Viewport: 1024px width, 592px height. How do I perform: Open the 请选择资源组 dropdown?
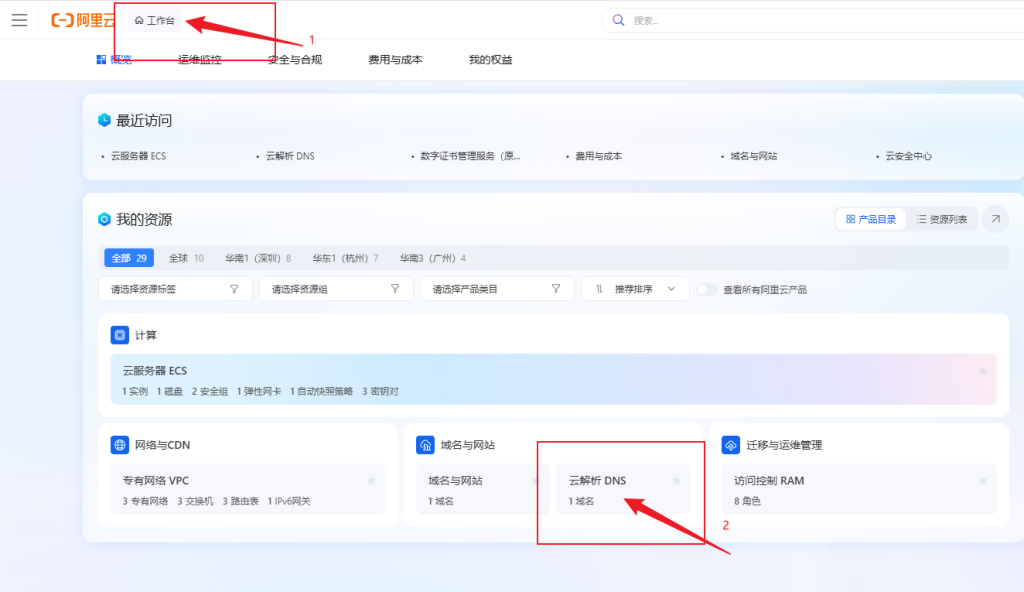(x=335, y=289)
